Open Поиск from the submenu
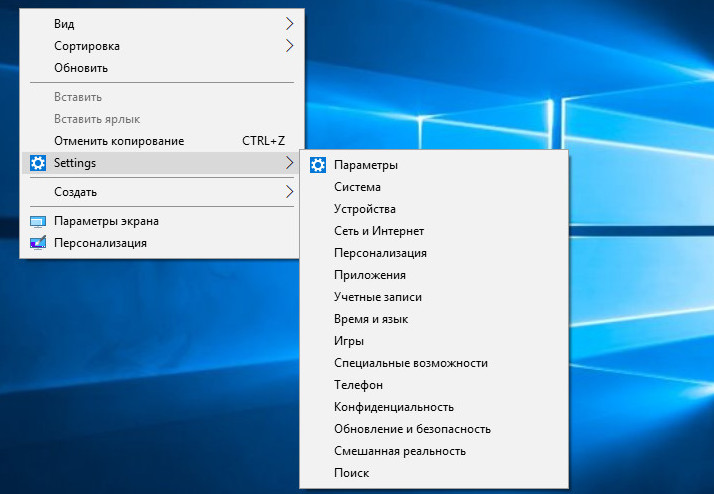 pos(434,473)
